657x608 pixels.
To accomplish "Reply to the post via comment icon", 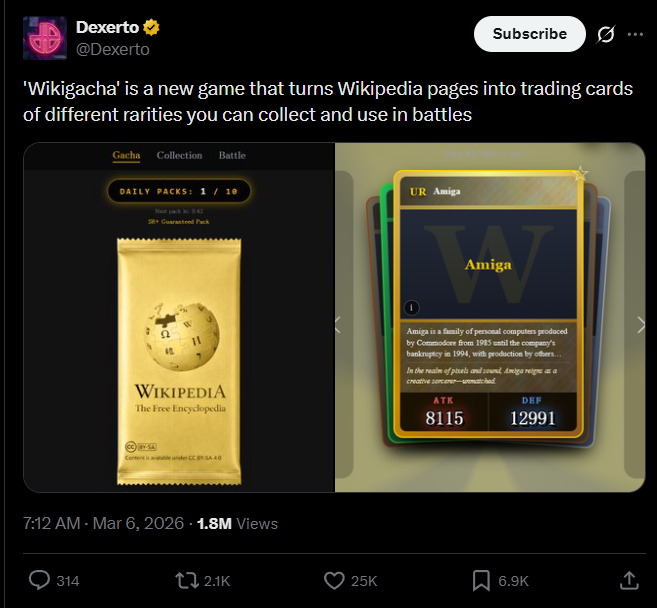I will (39, 580).
